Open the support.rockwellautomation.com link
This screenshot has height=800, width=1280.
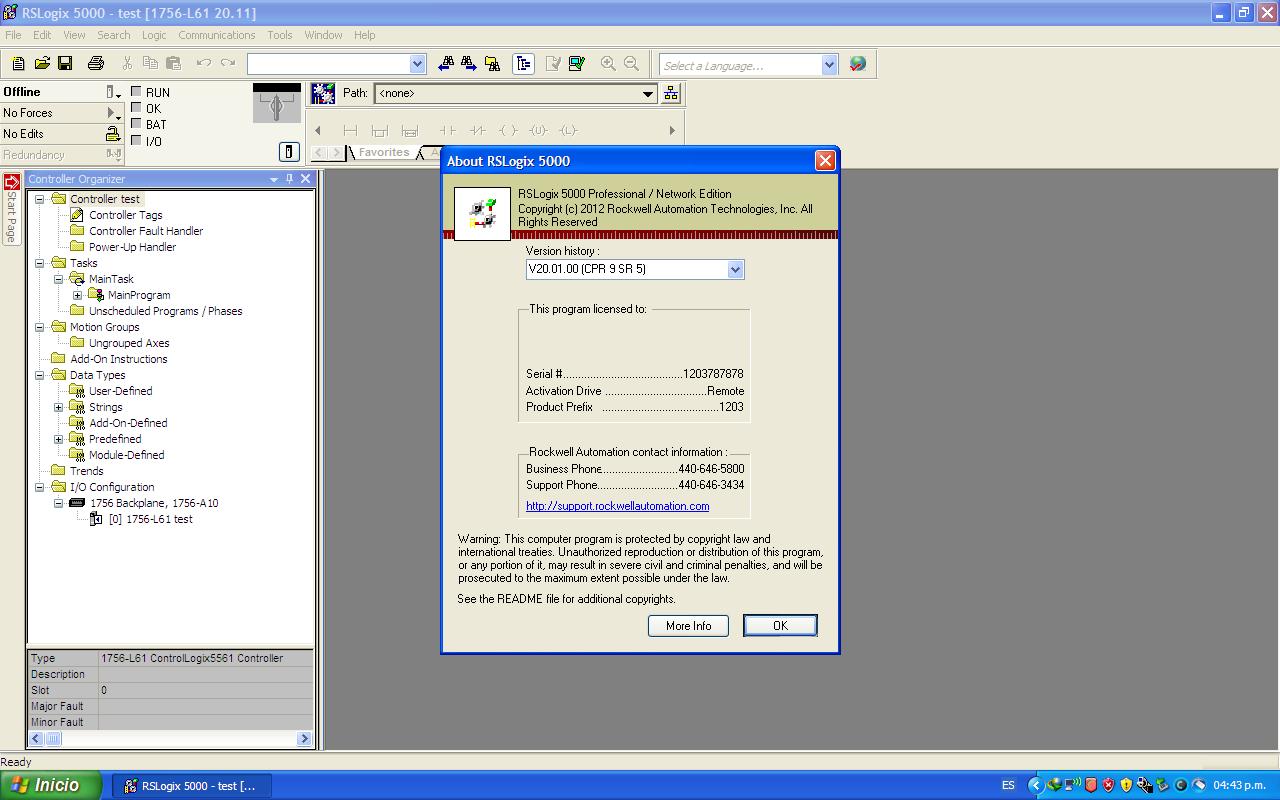pyautogui.click(x=618, y=506)
